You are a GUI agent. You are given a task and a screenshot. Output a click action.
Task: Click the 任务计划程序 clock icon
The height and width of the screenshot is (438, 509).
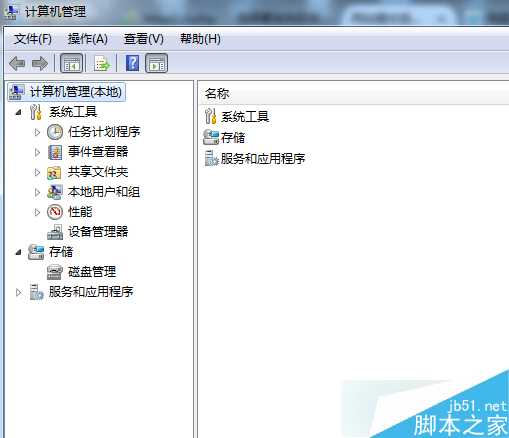coord(55,132)
